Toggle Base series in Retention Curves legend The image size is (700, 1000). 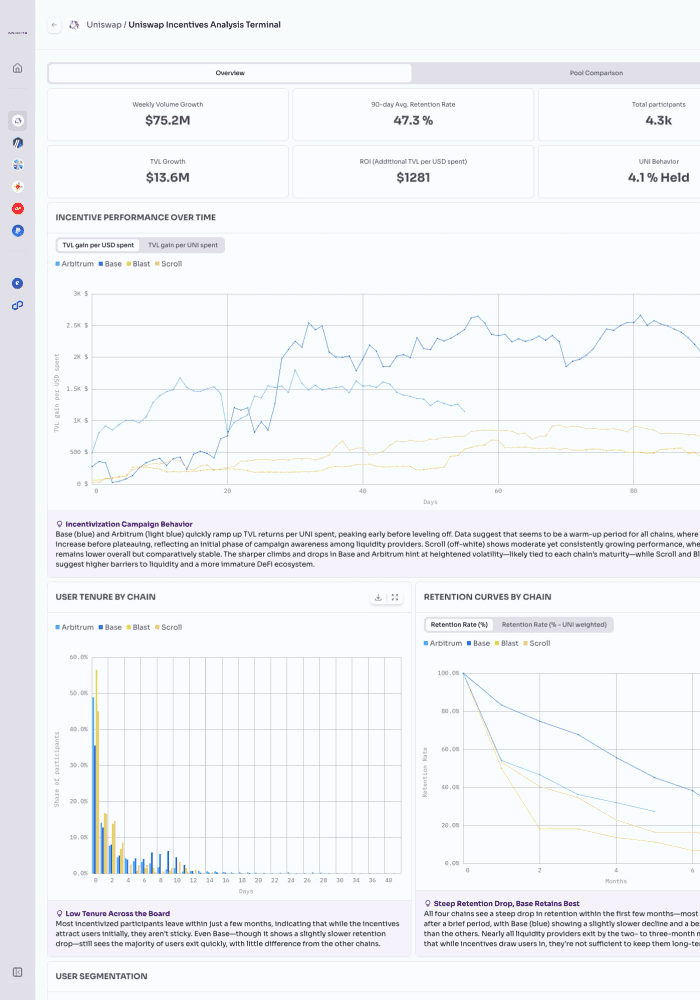[479, 643]
